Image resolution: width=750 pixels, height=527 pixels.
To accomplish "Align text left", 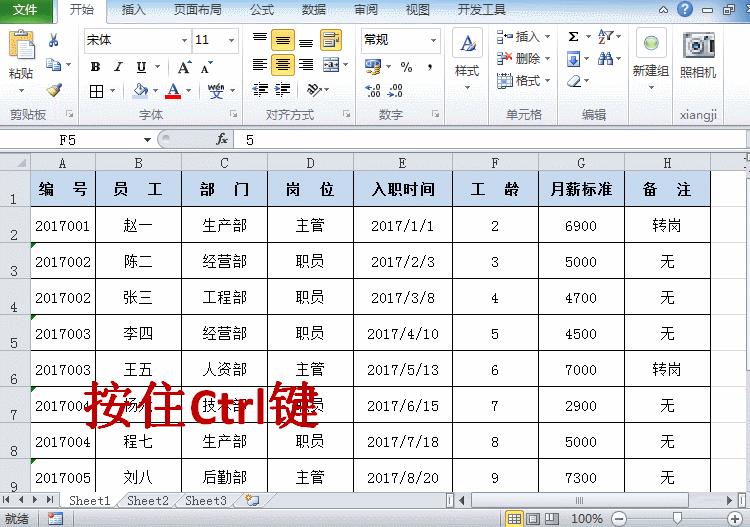I will point(260,65).
